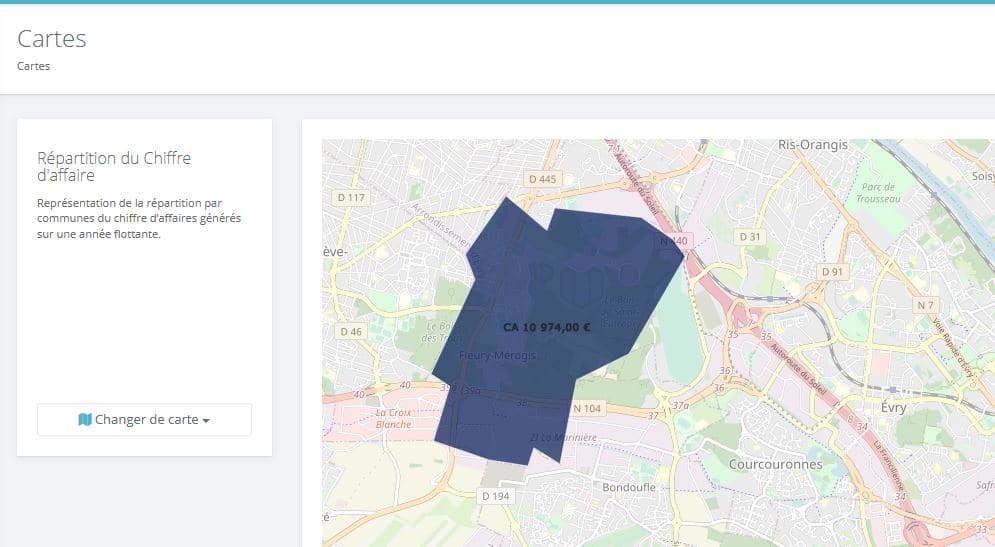Click the Fleury-Mérogis label in blue zone
The height and width of the screenshot is (547, 995).
click(497, 355)
